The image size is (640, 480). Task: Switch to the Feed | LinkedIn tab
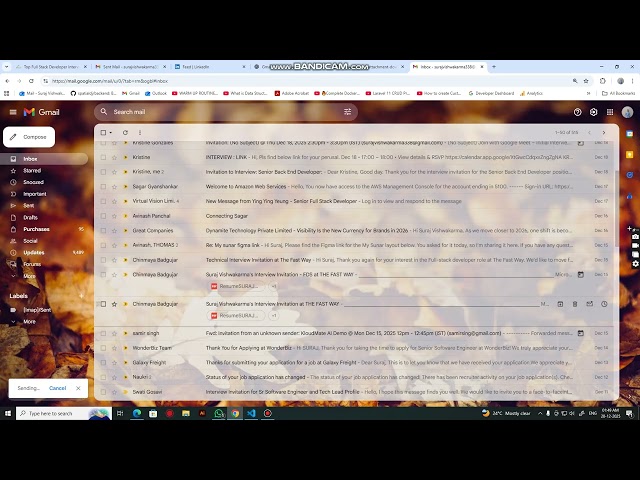(210, 67)
